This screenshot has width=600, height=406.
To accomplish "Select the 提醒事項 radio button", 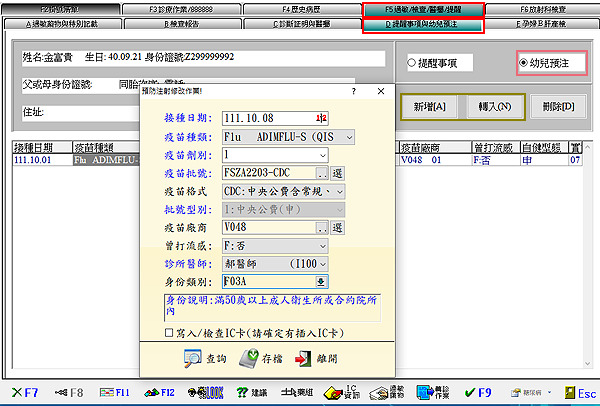I will click(x=411, y=63).
